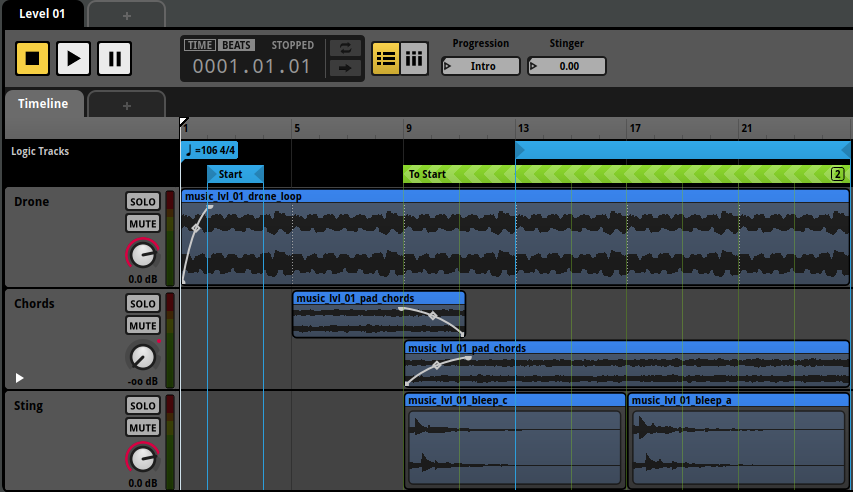Click the lower pad_chords fade-in curve handle
The image size is (853, 492).
click(437, 365)
